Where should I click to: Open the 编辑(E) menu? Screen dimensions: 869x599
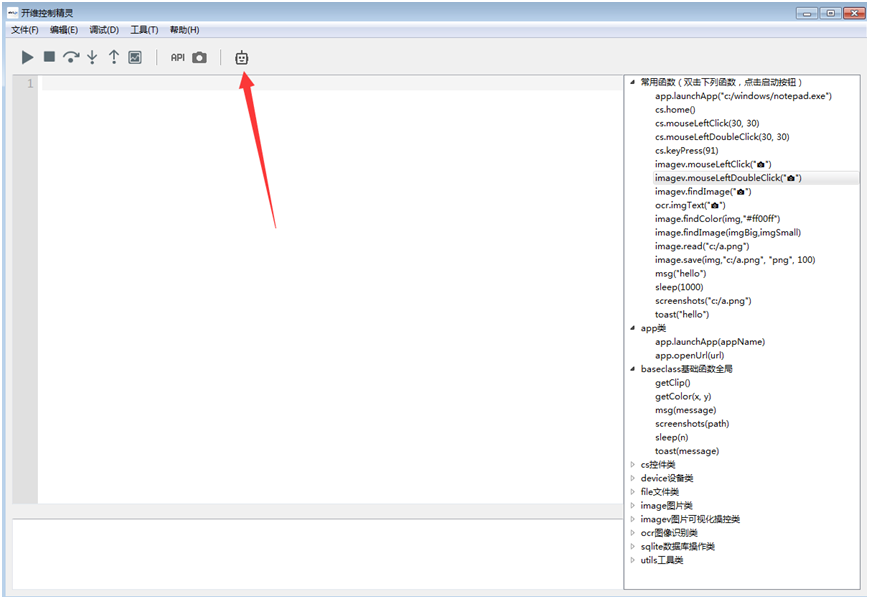tap(64, 30)
